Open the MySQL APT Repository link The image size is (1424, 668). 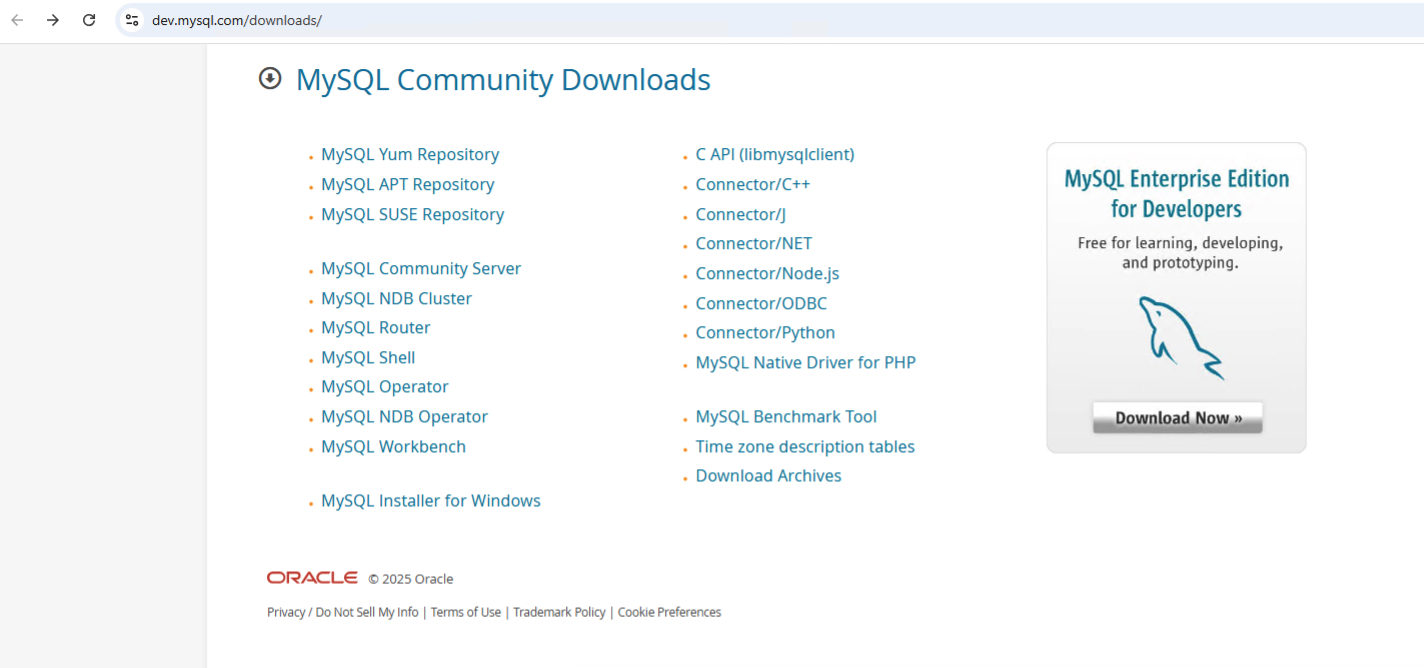tap(407, 184)
